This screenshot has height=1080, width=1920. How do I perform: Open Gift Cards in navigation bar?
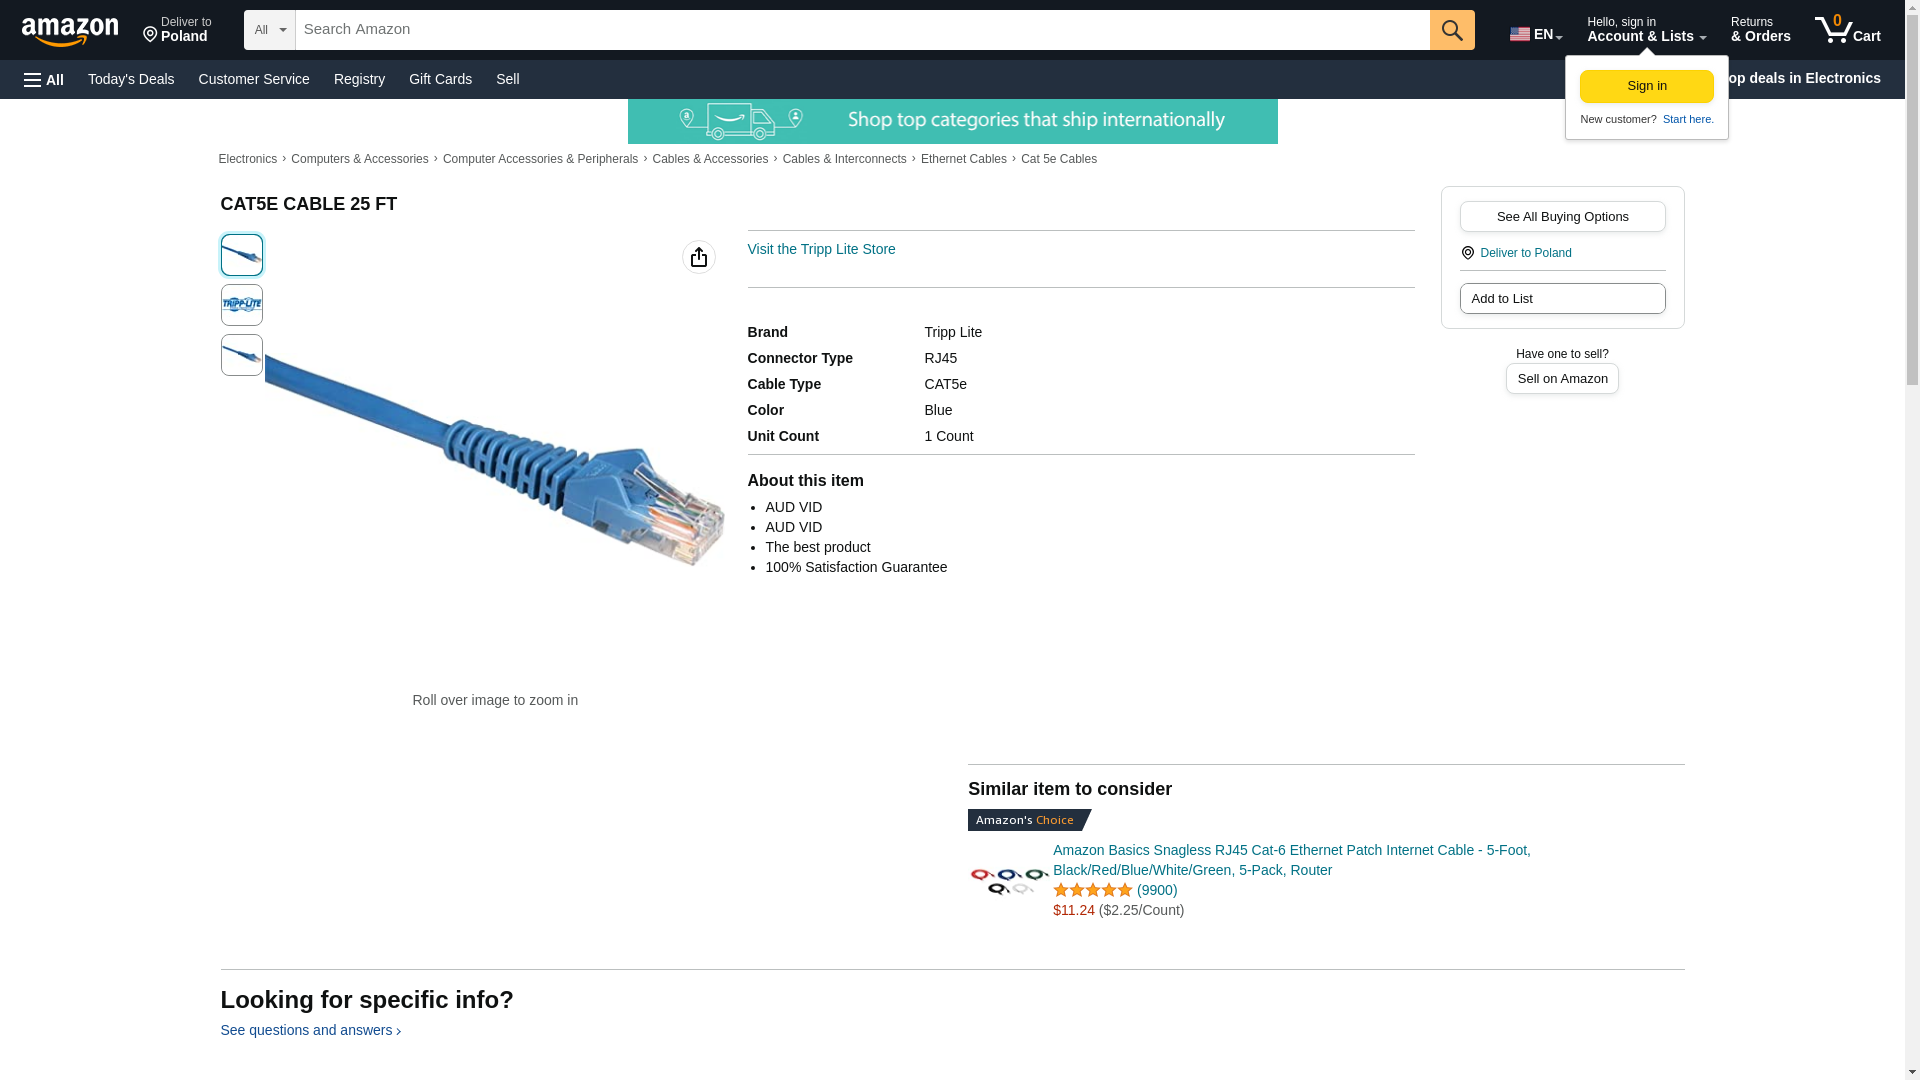tap(440, 79)
